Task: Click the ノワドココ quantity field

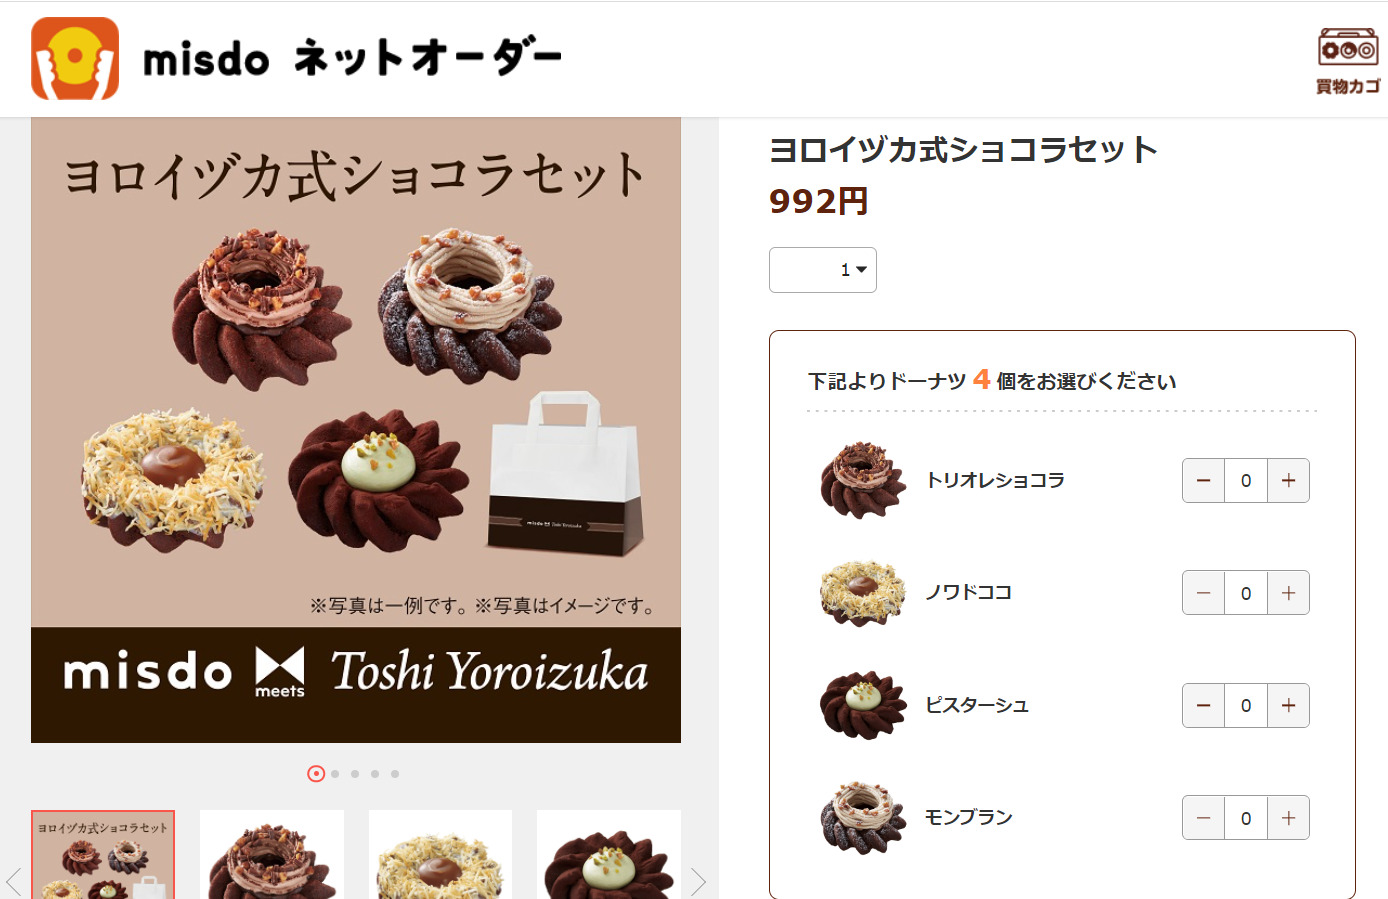Action: coord(1246,593)
